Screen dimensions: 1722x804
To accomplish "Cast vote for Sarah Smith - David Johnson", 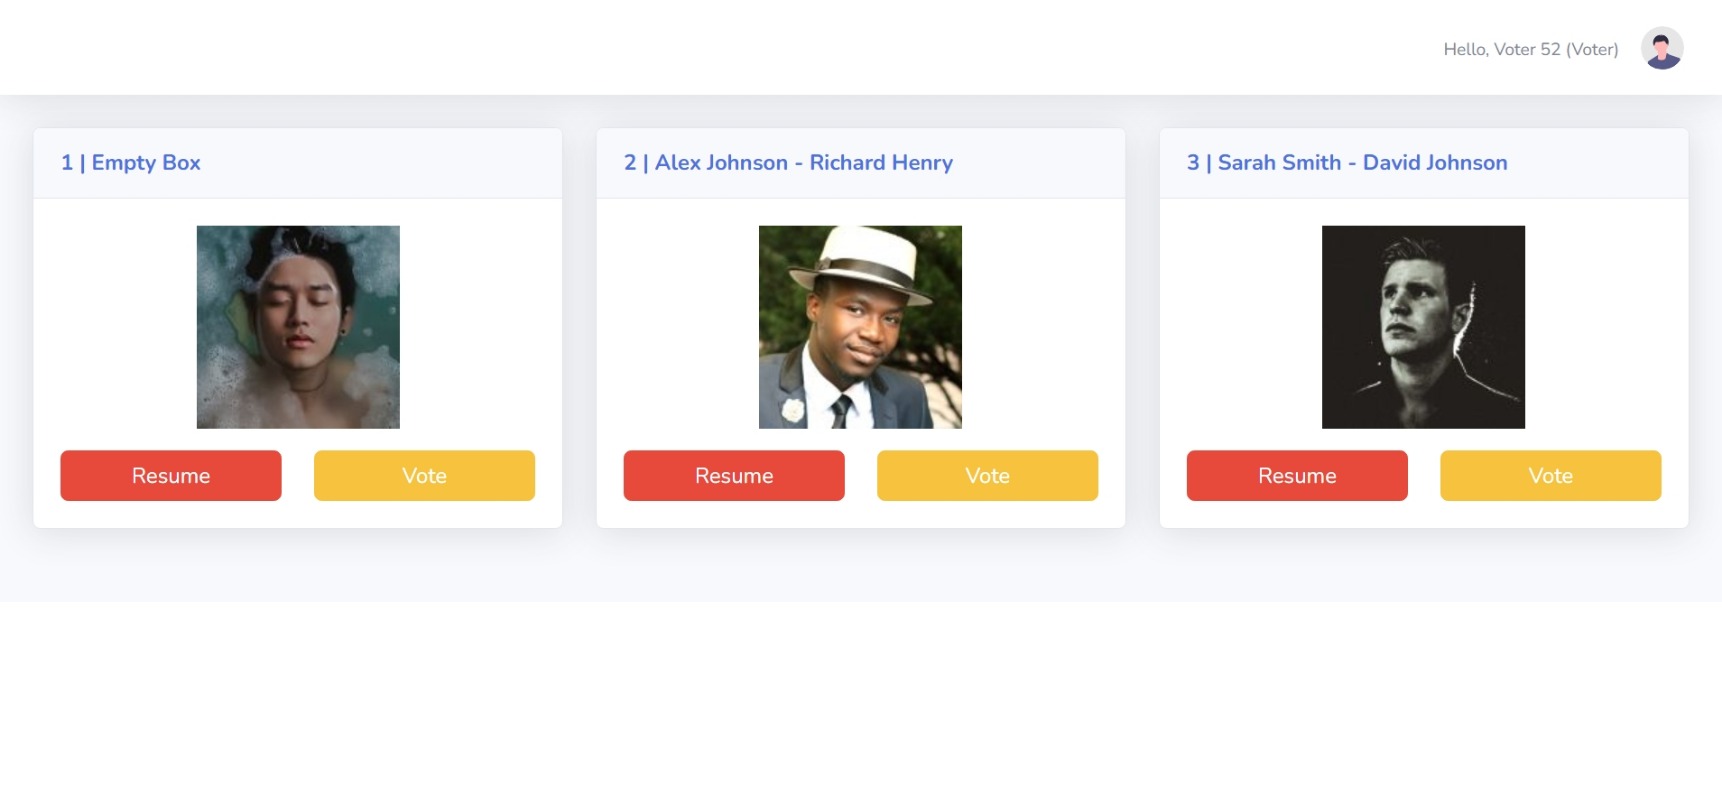I will pos(1550,476).
